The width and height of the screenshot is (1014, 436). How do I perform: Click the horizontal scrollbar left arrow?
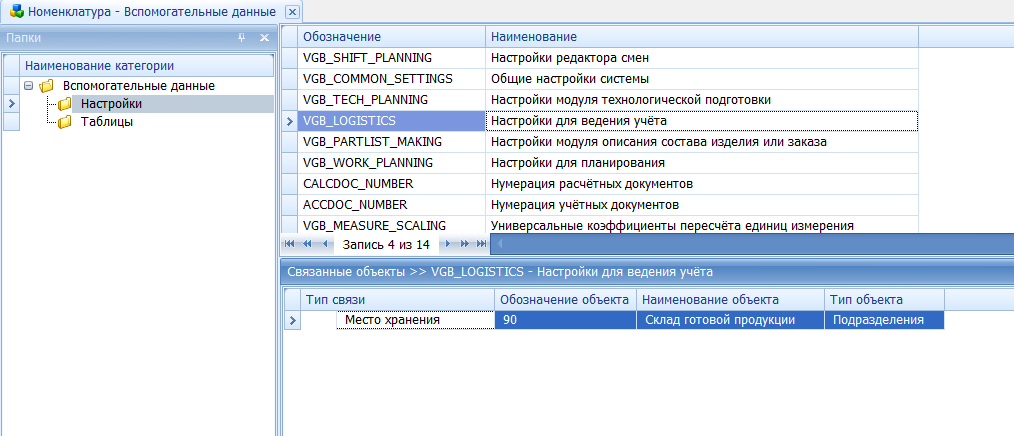pyautogui.click(x=497, y=243)
